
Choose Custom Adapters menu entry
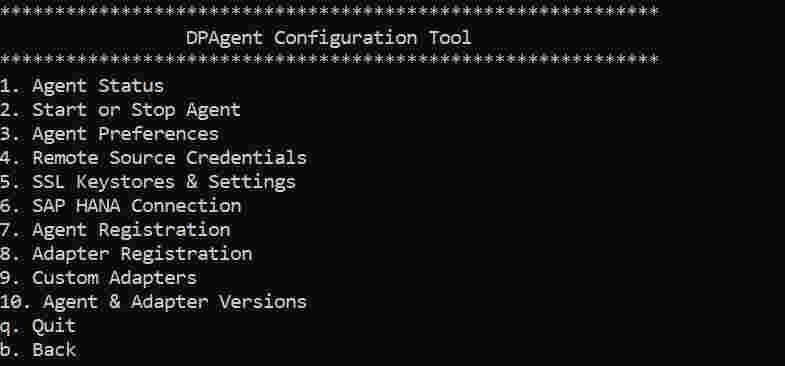click(x=99, y=278)
